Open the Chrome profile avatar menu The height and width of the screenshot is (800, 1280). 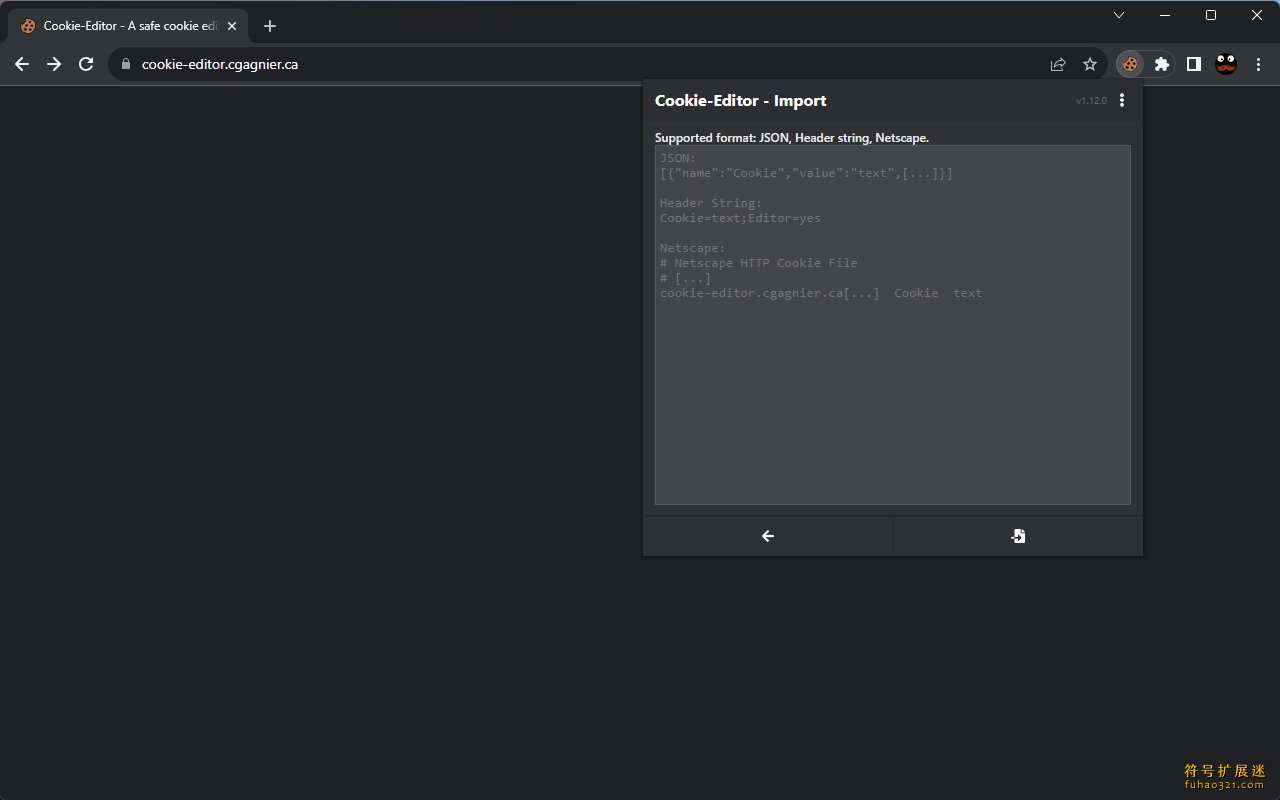[x=1226, y=64]
